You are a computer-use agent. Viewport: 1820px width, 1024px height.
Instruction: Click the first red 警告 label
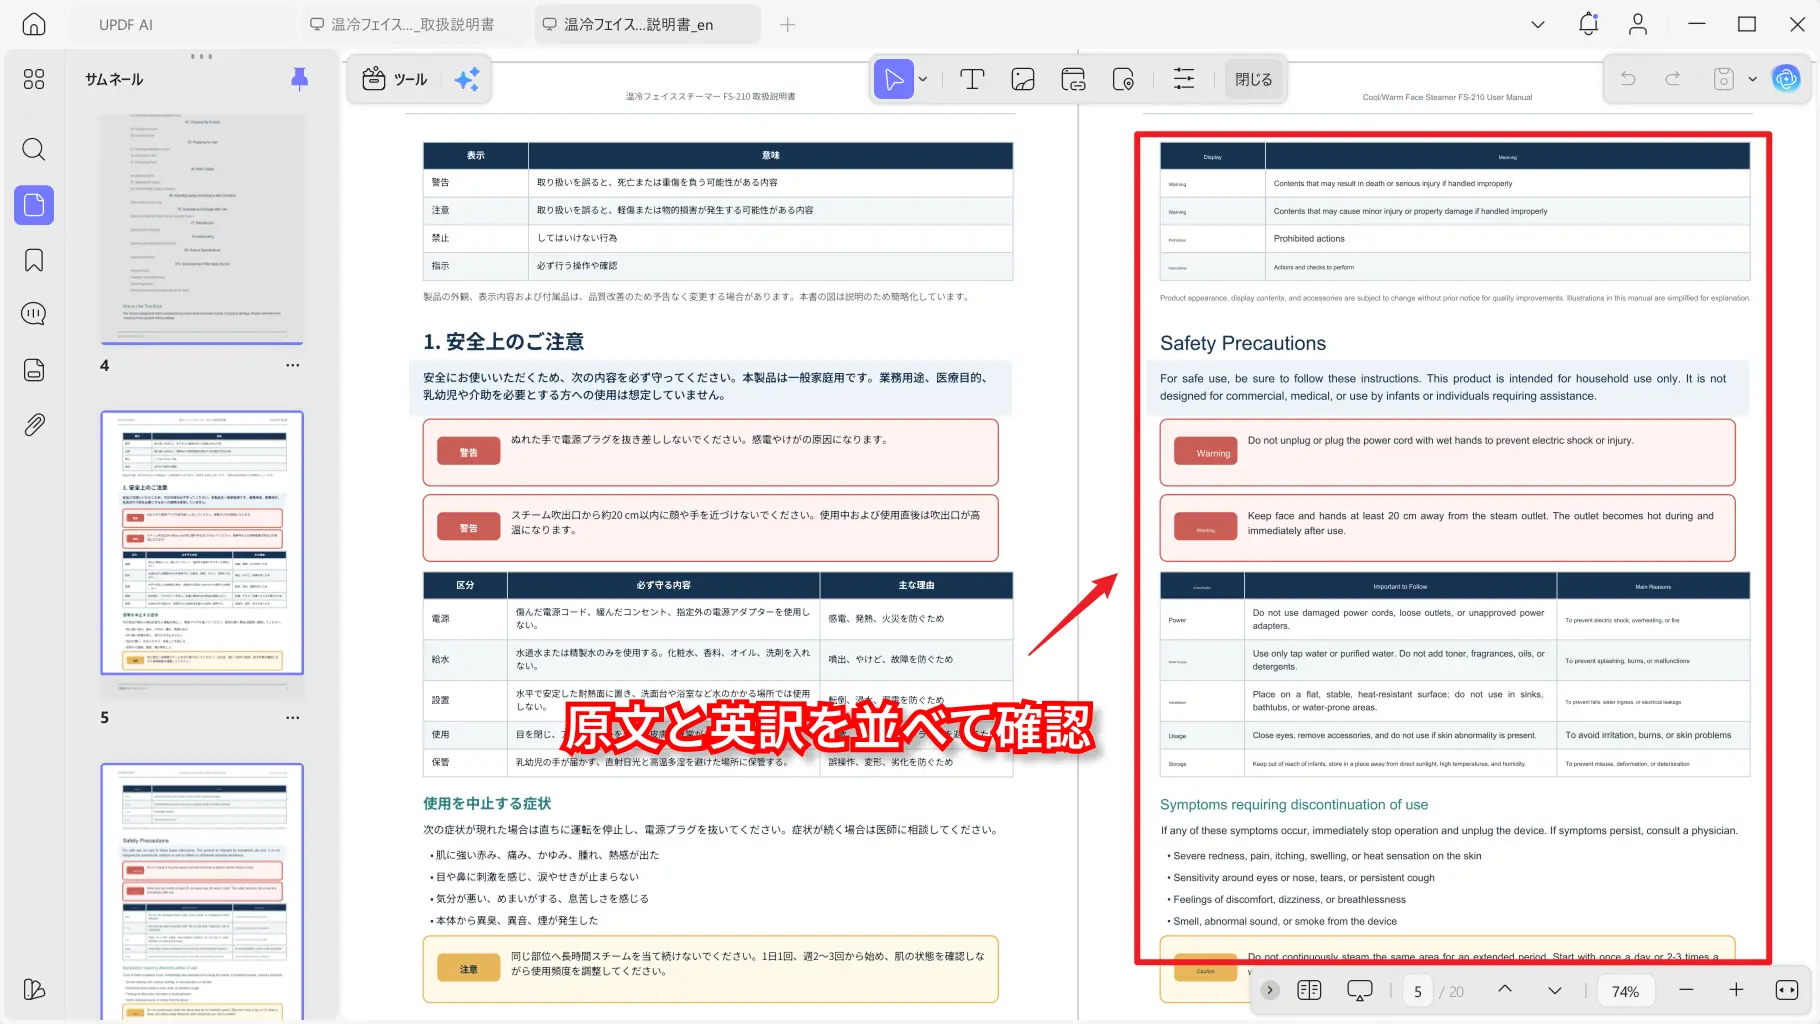pyautogui.click(x=468, y=453)
